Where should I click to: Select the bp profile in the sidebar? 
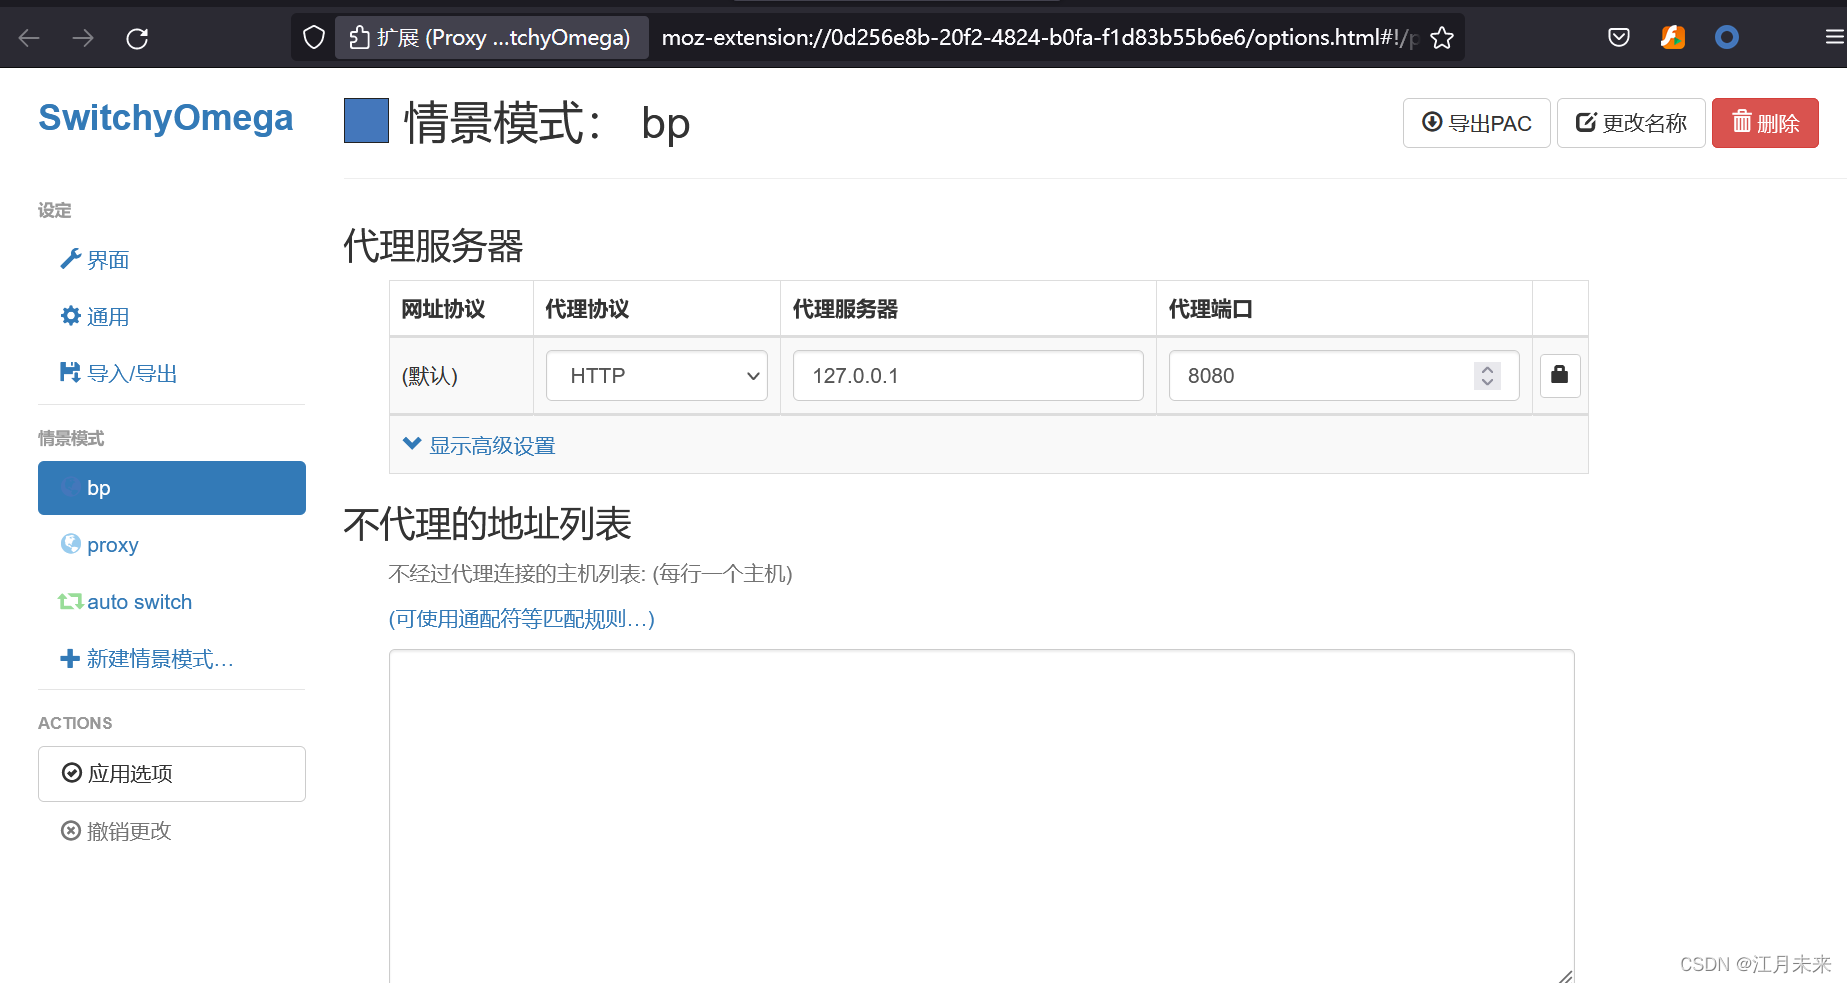pyautogui.click(x=172, y=488)
